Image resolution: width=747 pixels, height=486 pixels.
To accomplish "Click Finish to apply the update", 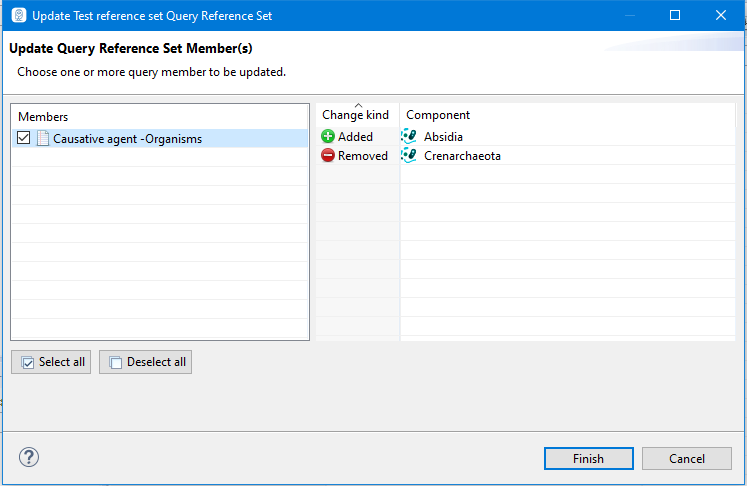I will (588, 459).
